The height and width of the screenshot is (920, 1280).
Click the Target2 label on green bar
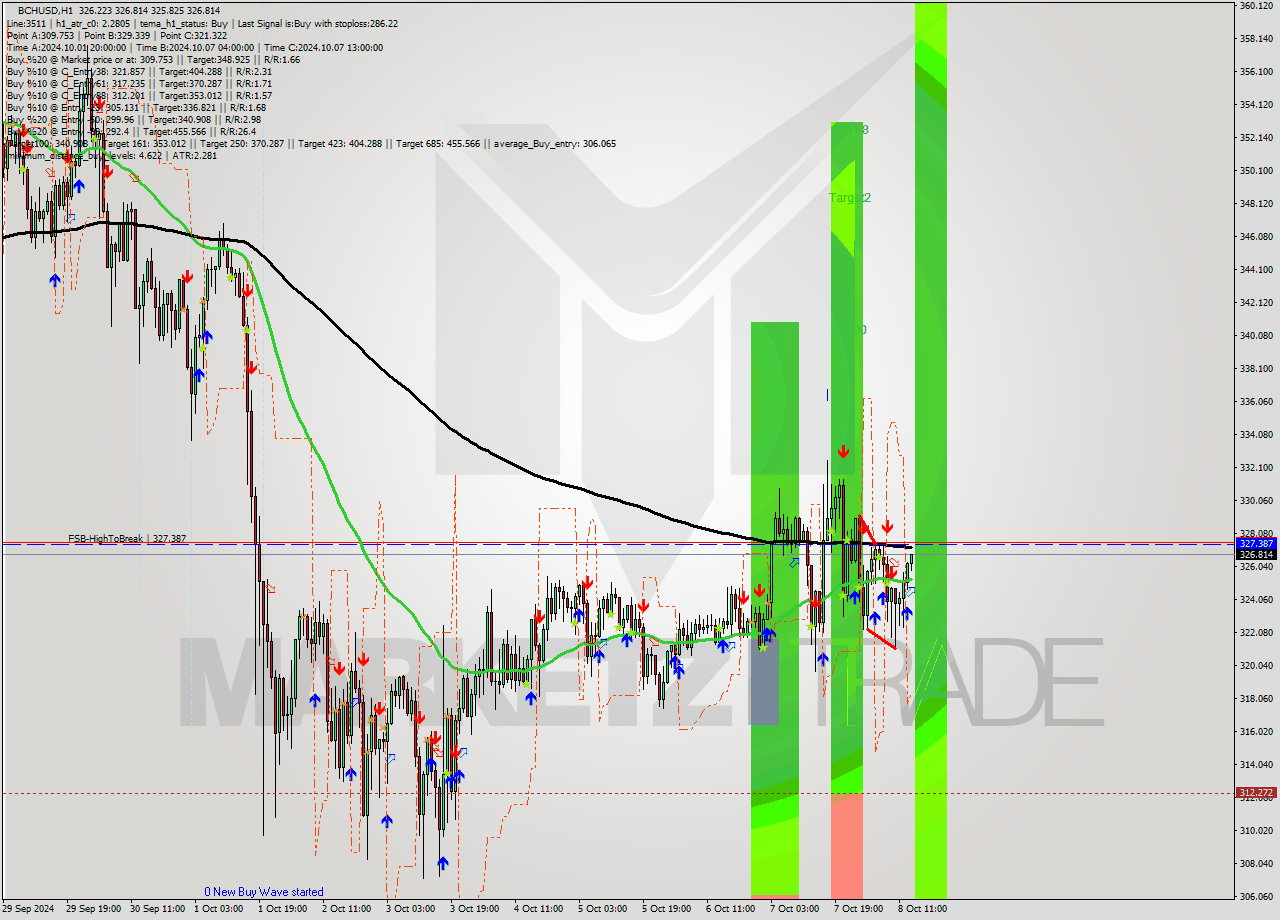coord(850,198)
